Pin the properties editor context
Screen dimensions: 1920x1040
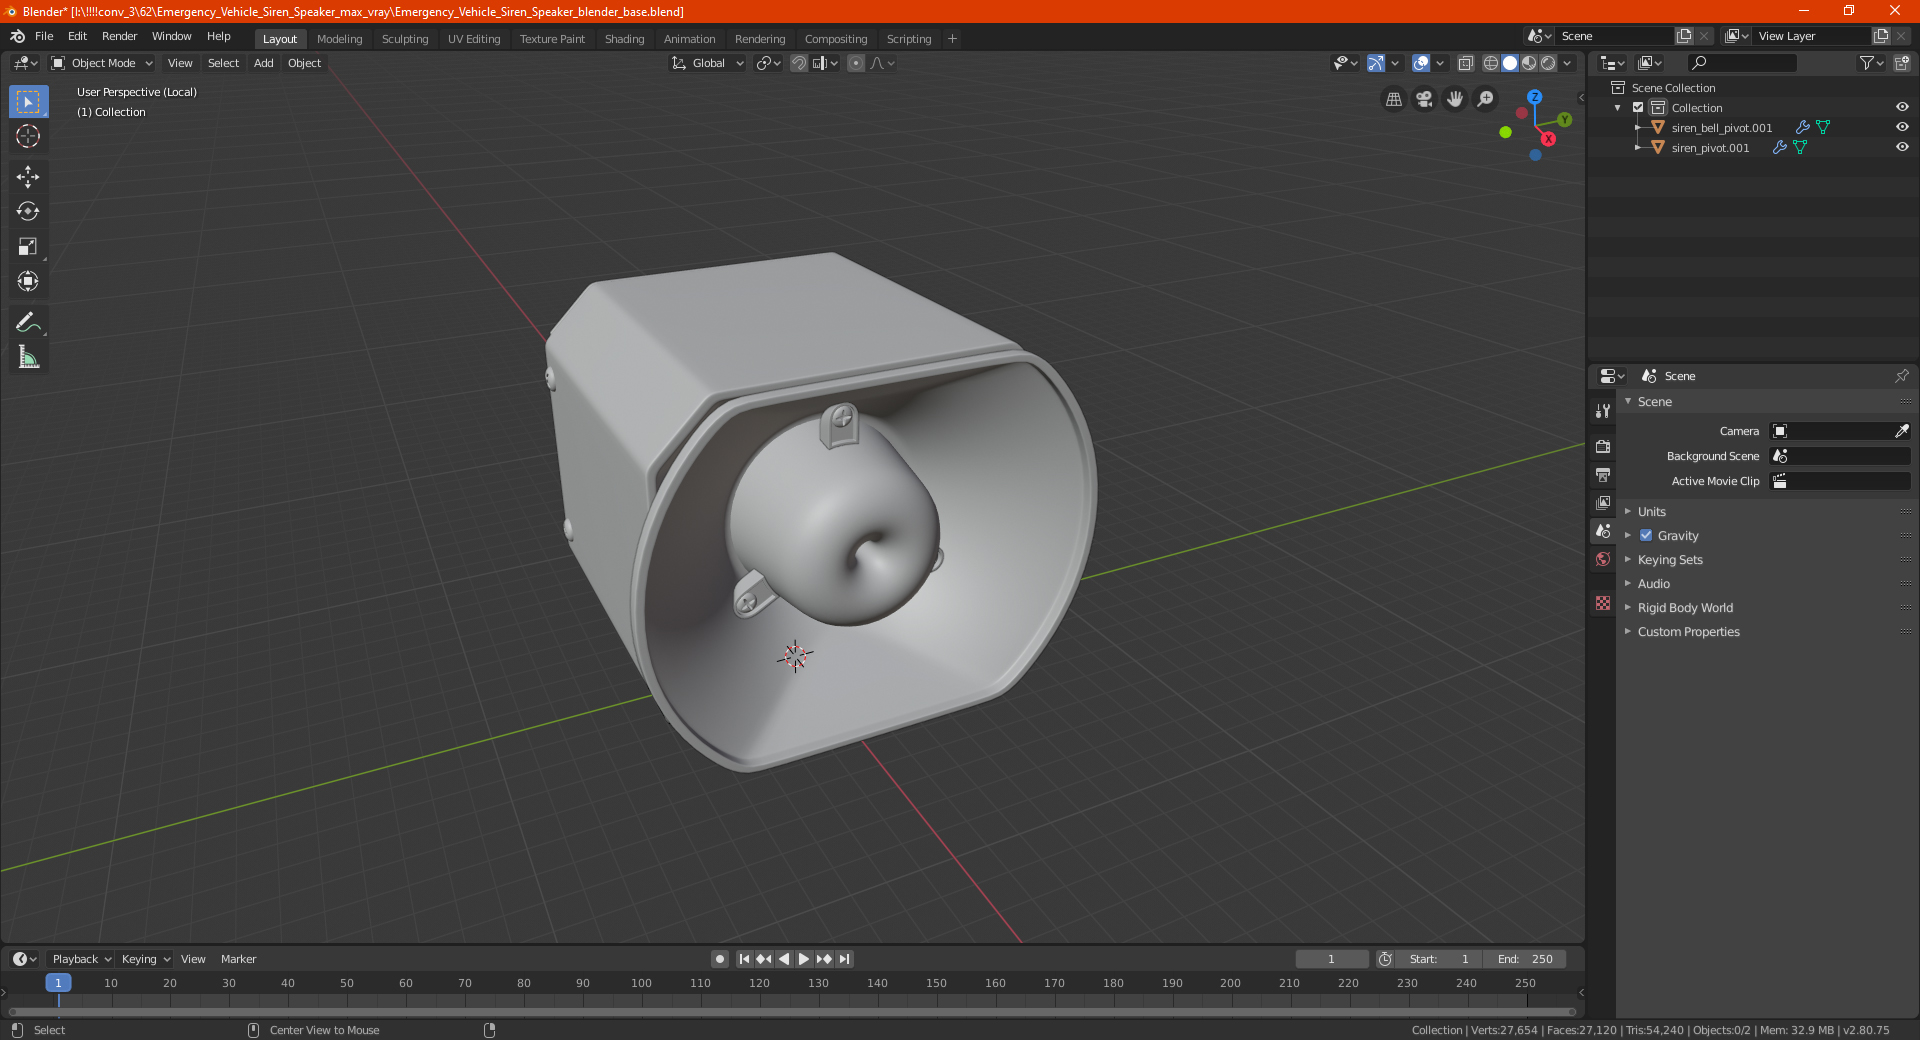1901,376
